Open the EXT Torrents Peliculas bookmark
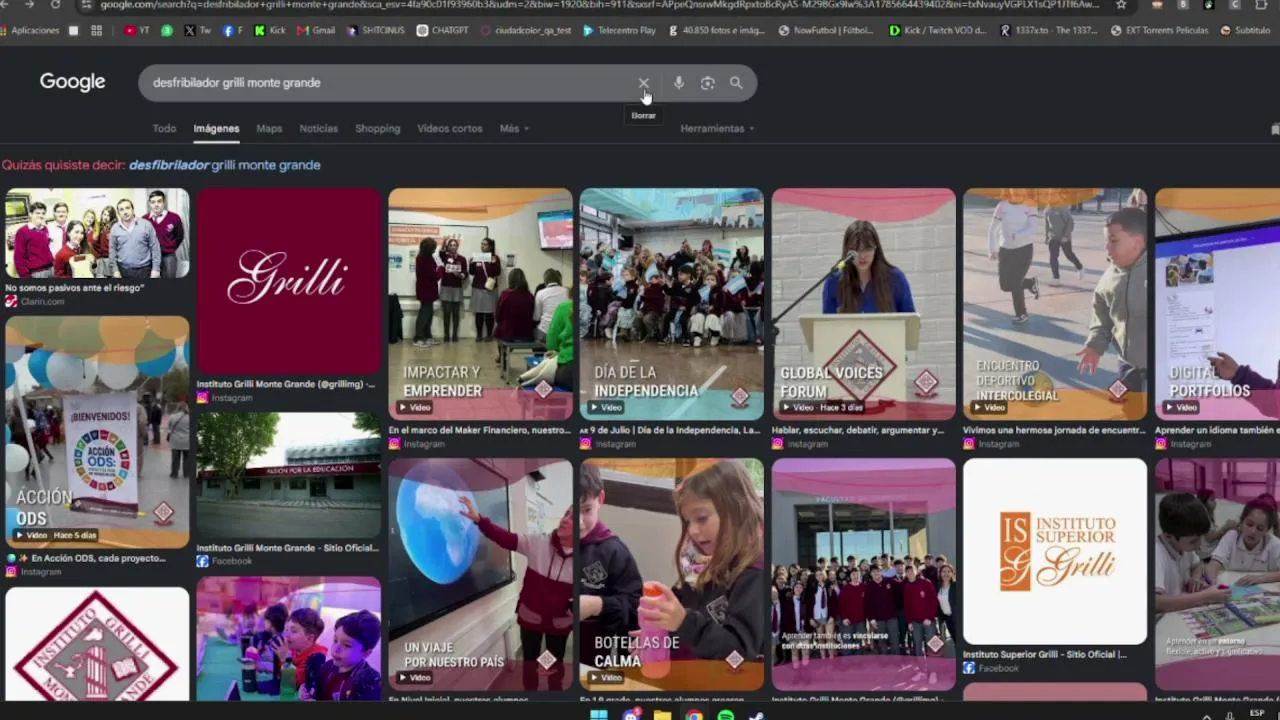This screenshot has height=720, width=1280. [1159, 31]
